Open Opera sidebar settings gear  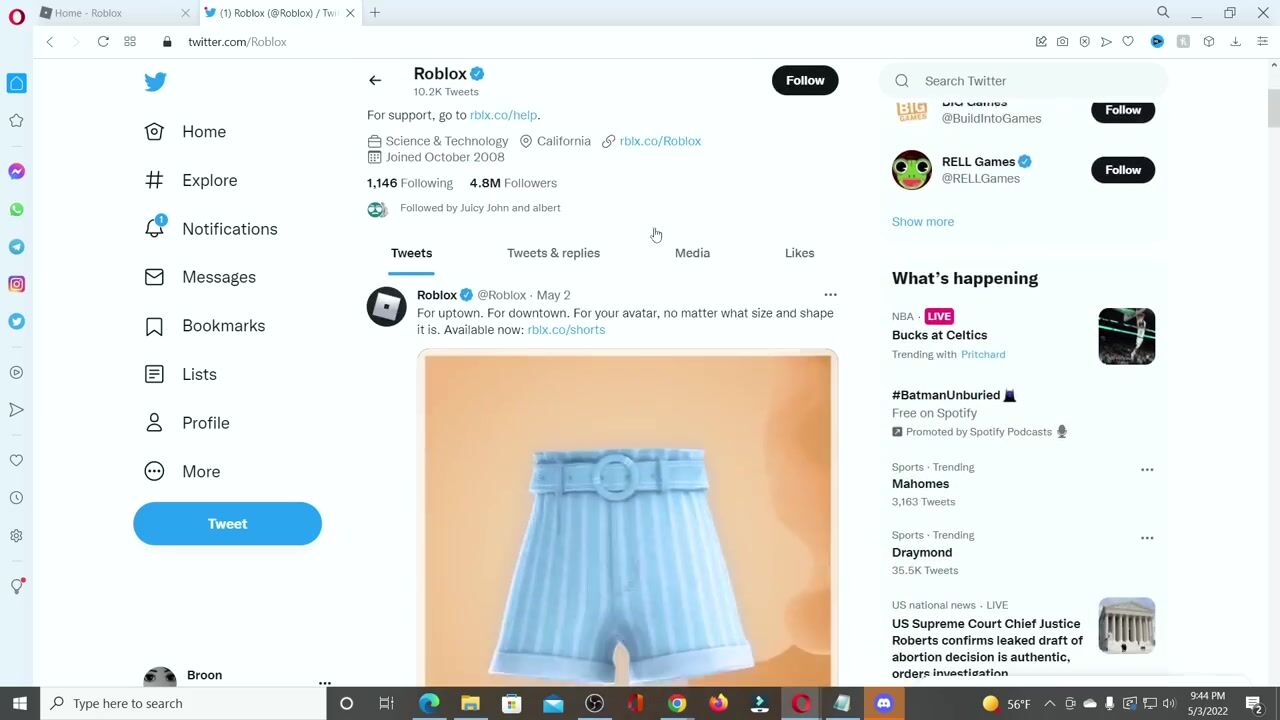pyautogui.click(x=16, y=536)
